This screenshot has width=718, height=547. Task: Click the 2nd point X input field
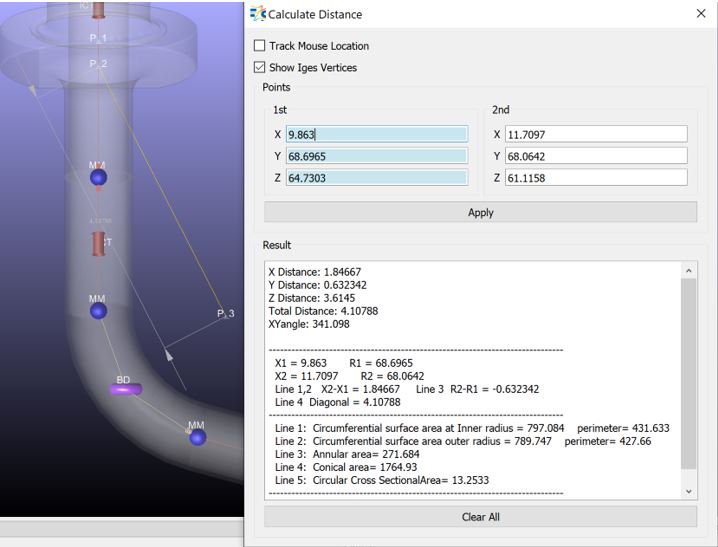[596, 134]
